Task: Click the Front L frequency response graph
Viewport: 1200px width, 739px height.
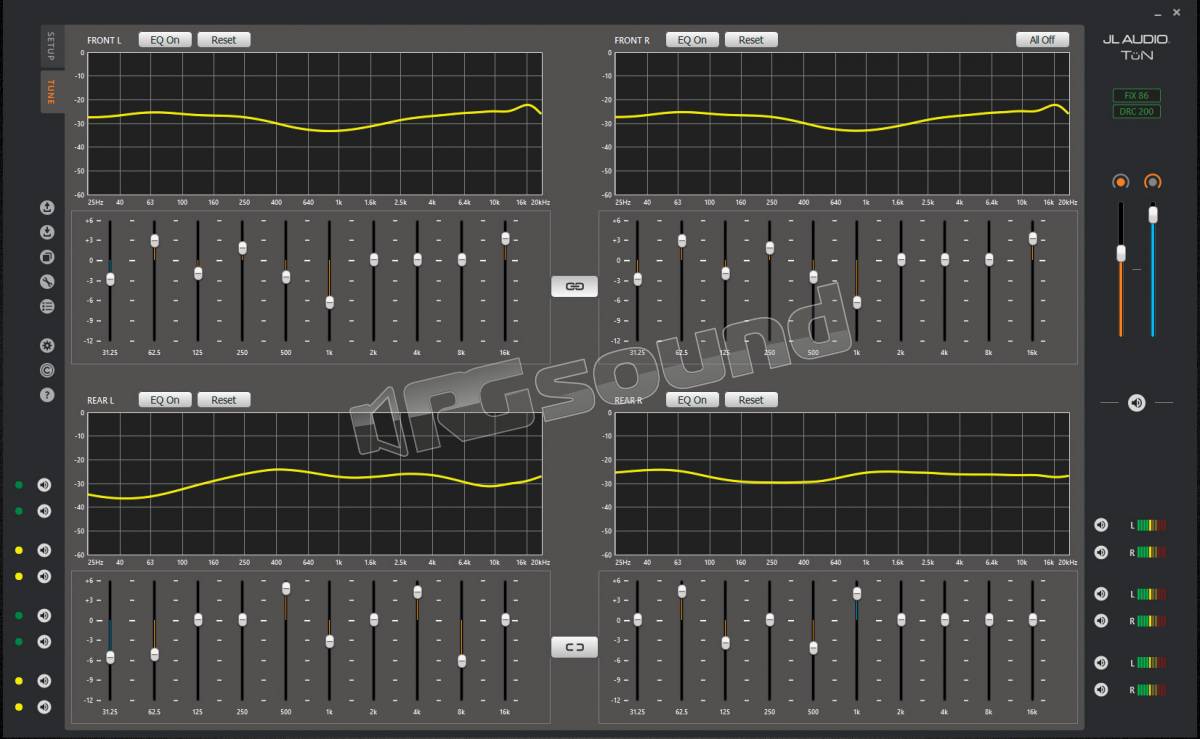Action: 315,124
